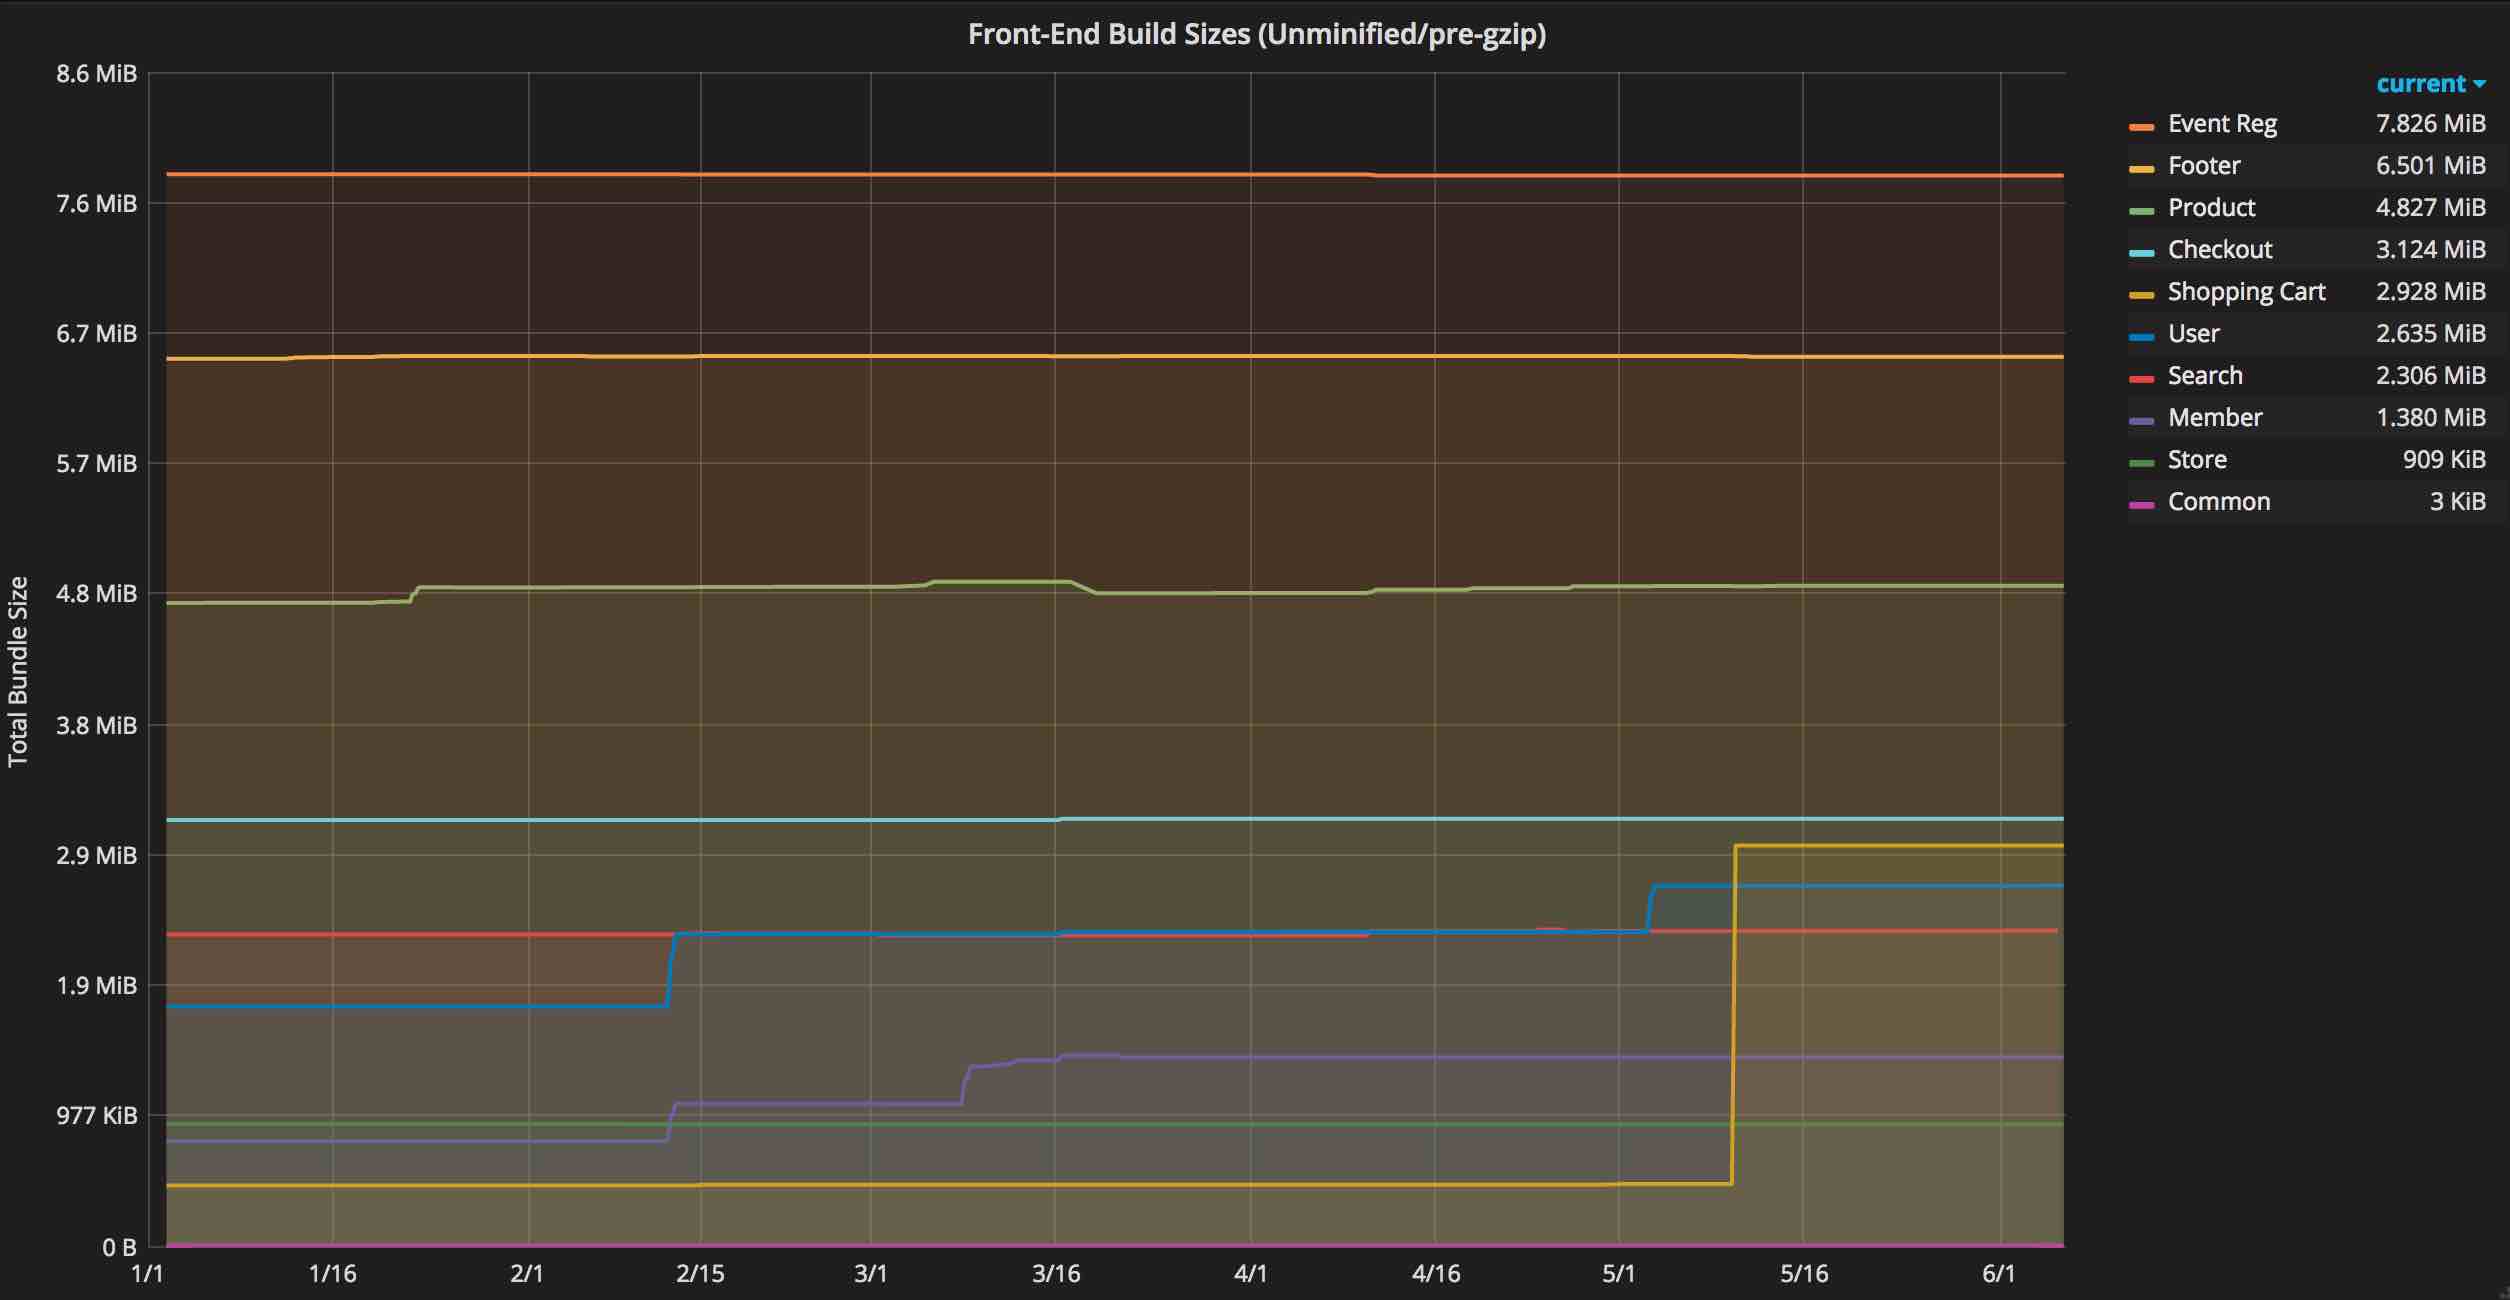This screenshot has width=2510, height=1300.
Task: Click the 2/15 x-axis date label
Action: [x=700, y=1274]
